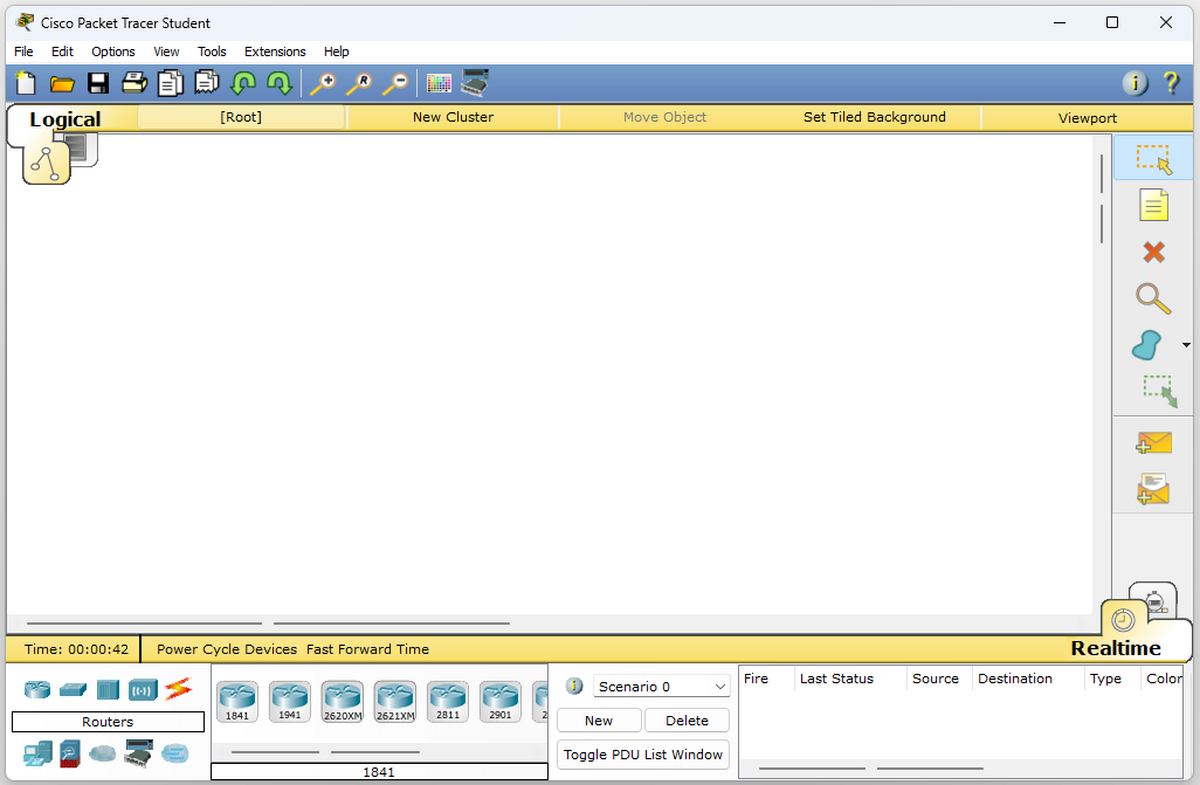Select the Hubs device category icon
The height and width of the screenshot is (785, 1200).
[x=108, y=689]
